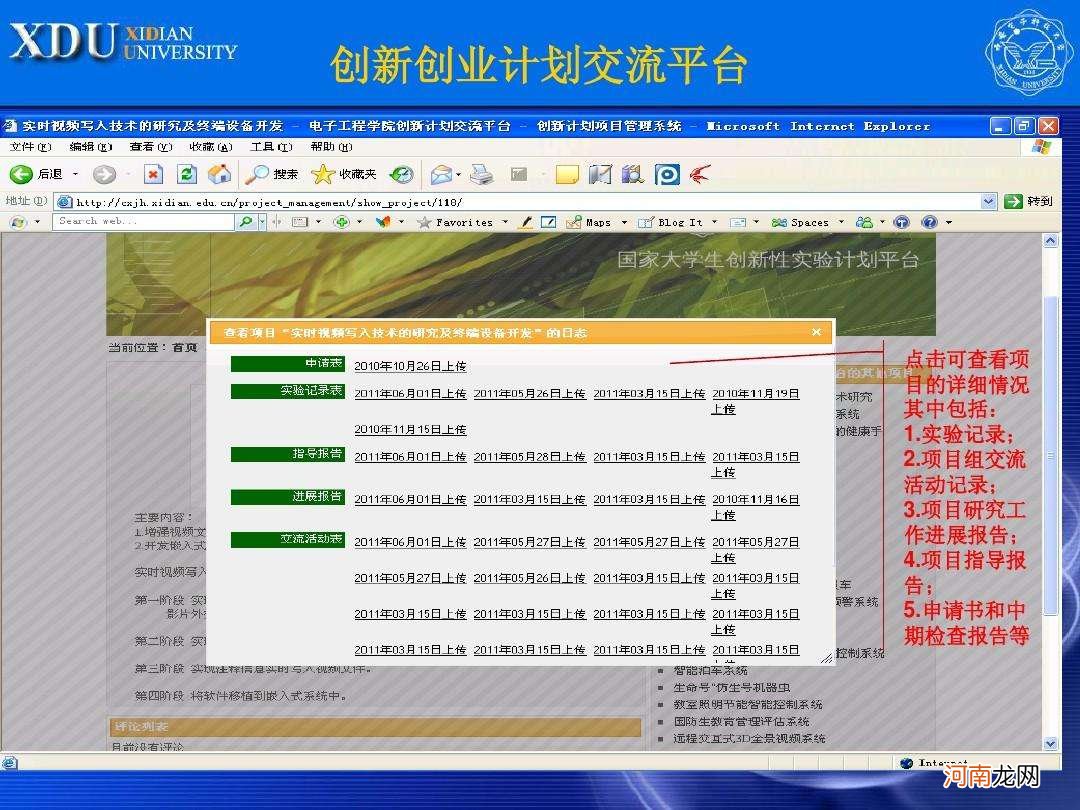Stop loading with the red X icon
Viewport: 1080px width, 810px height.
152,172
